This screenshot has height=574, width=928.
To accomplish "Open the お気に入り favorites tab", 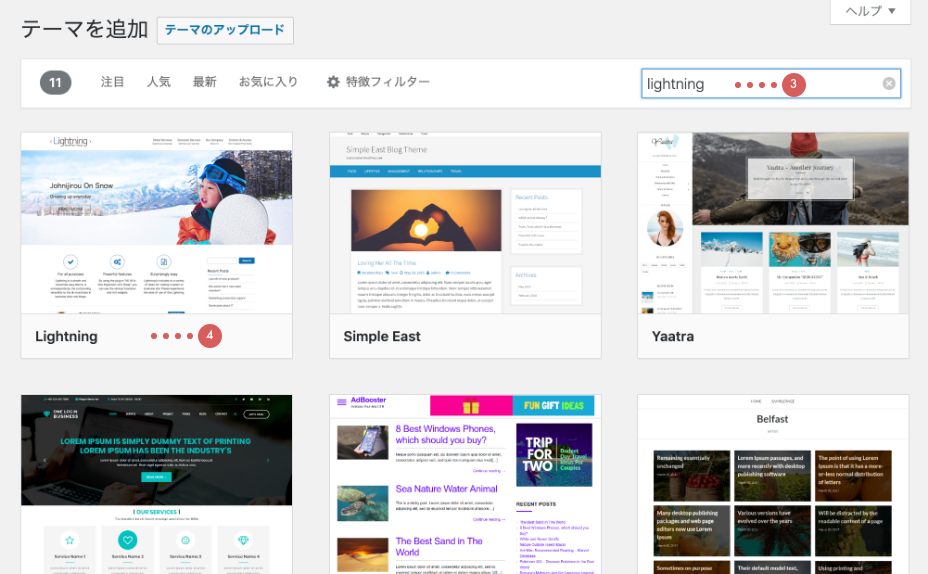I will pos(268,82).
